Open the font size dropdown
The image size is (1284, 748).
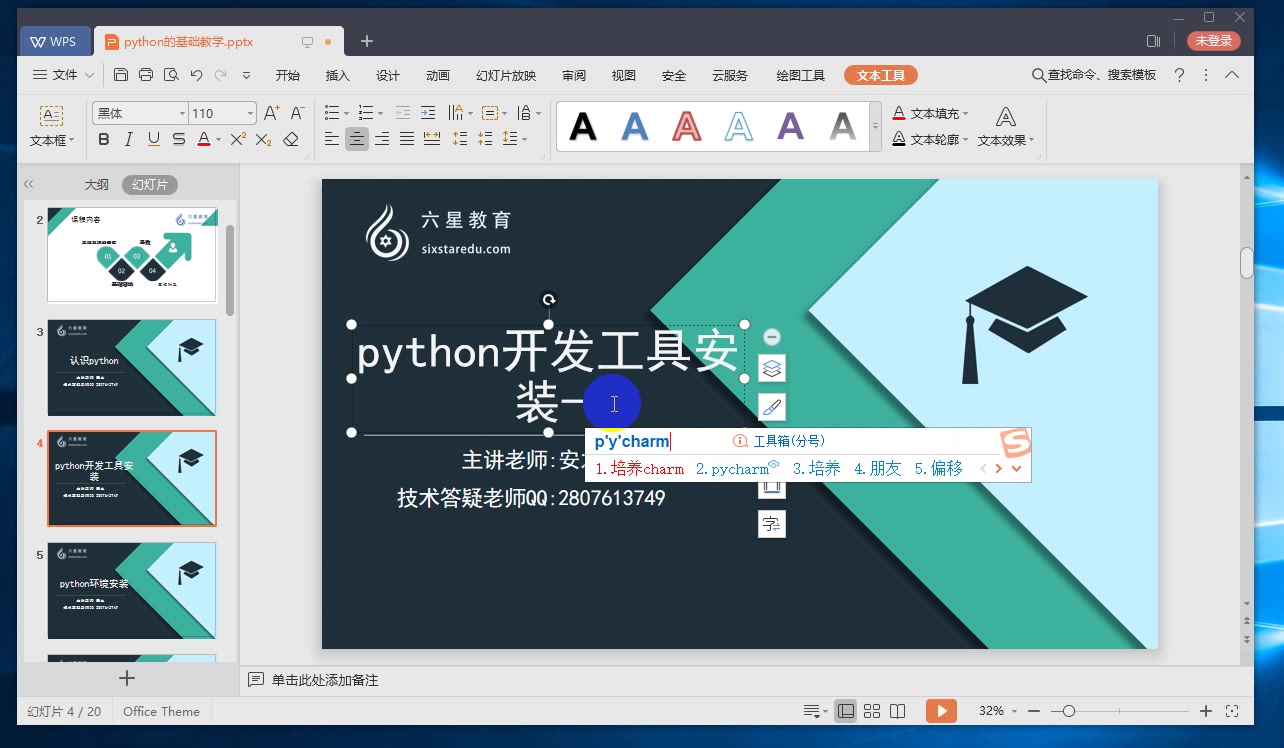250,113
